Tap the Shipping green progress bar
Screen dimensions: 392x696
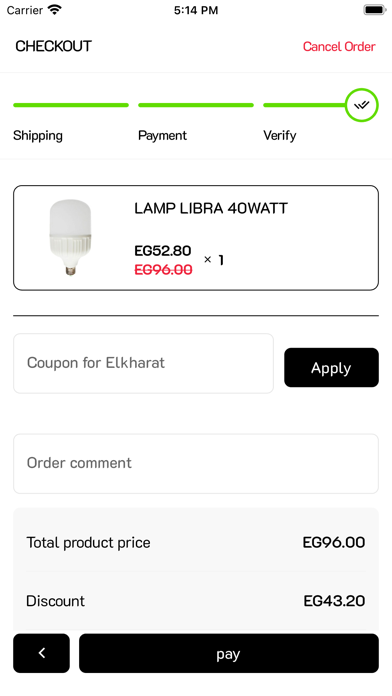[x=71, y=105]
